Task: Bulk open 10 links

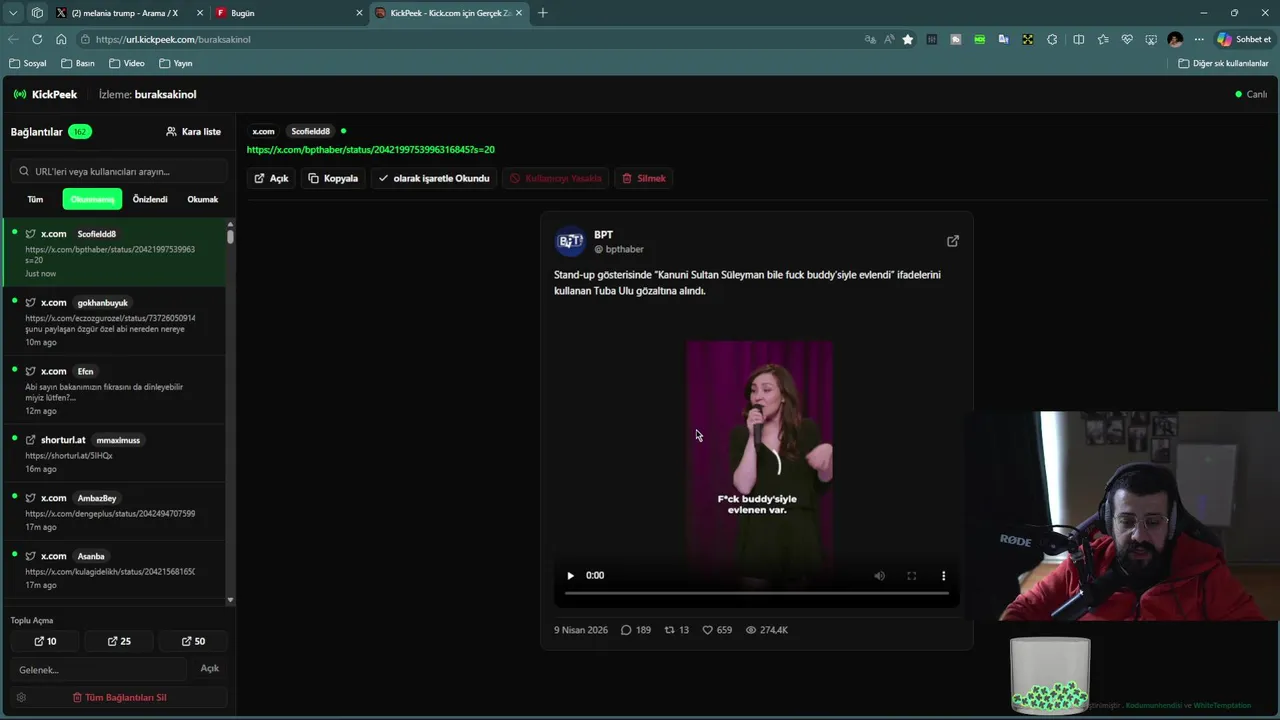Action: point(45,641)
